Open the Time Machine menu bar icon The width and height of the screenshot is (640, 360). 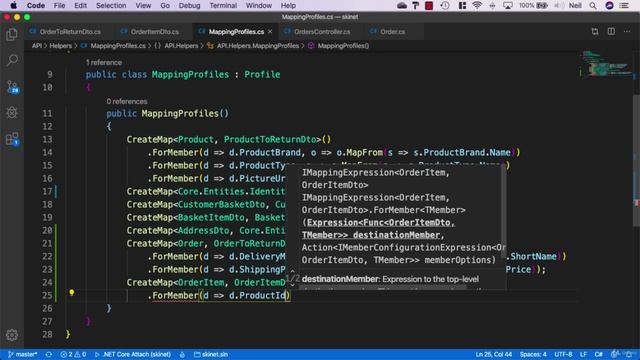click(445, 6)
